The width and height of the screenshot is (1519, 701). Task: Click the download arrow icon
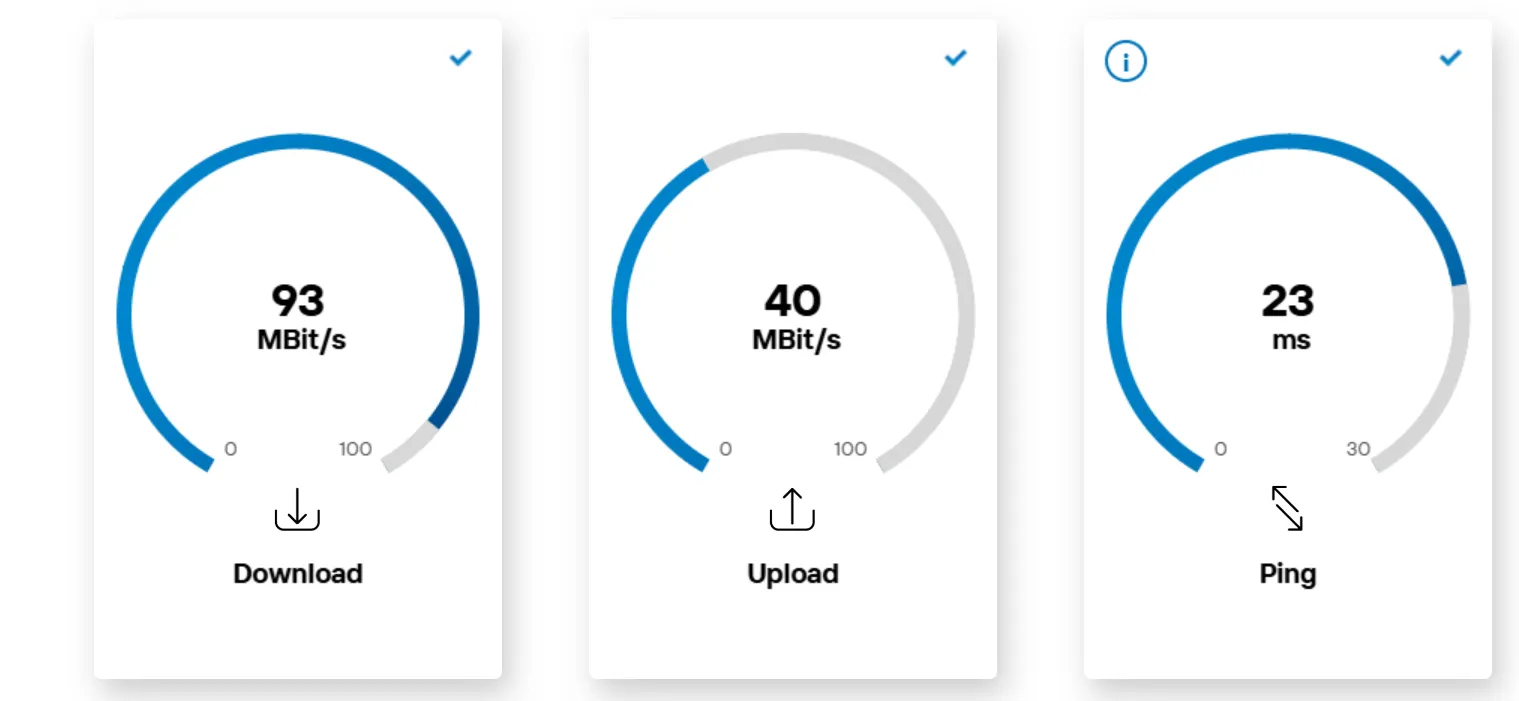tap(297, 510)
